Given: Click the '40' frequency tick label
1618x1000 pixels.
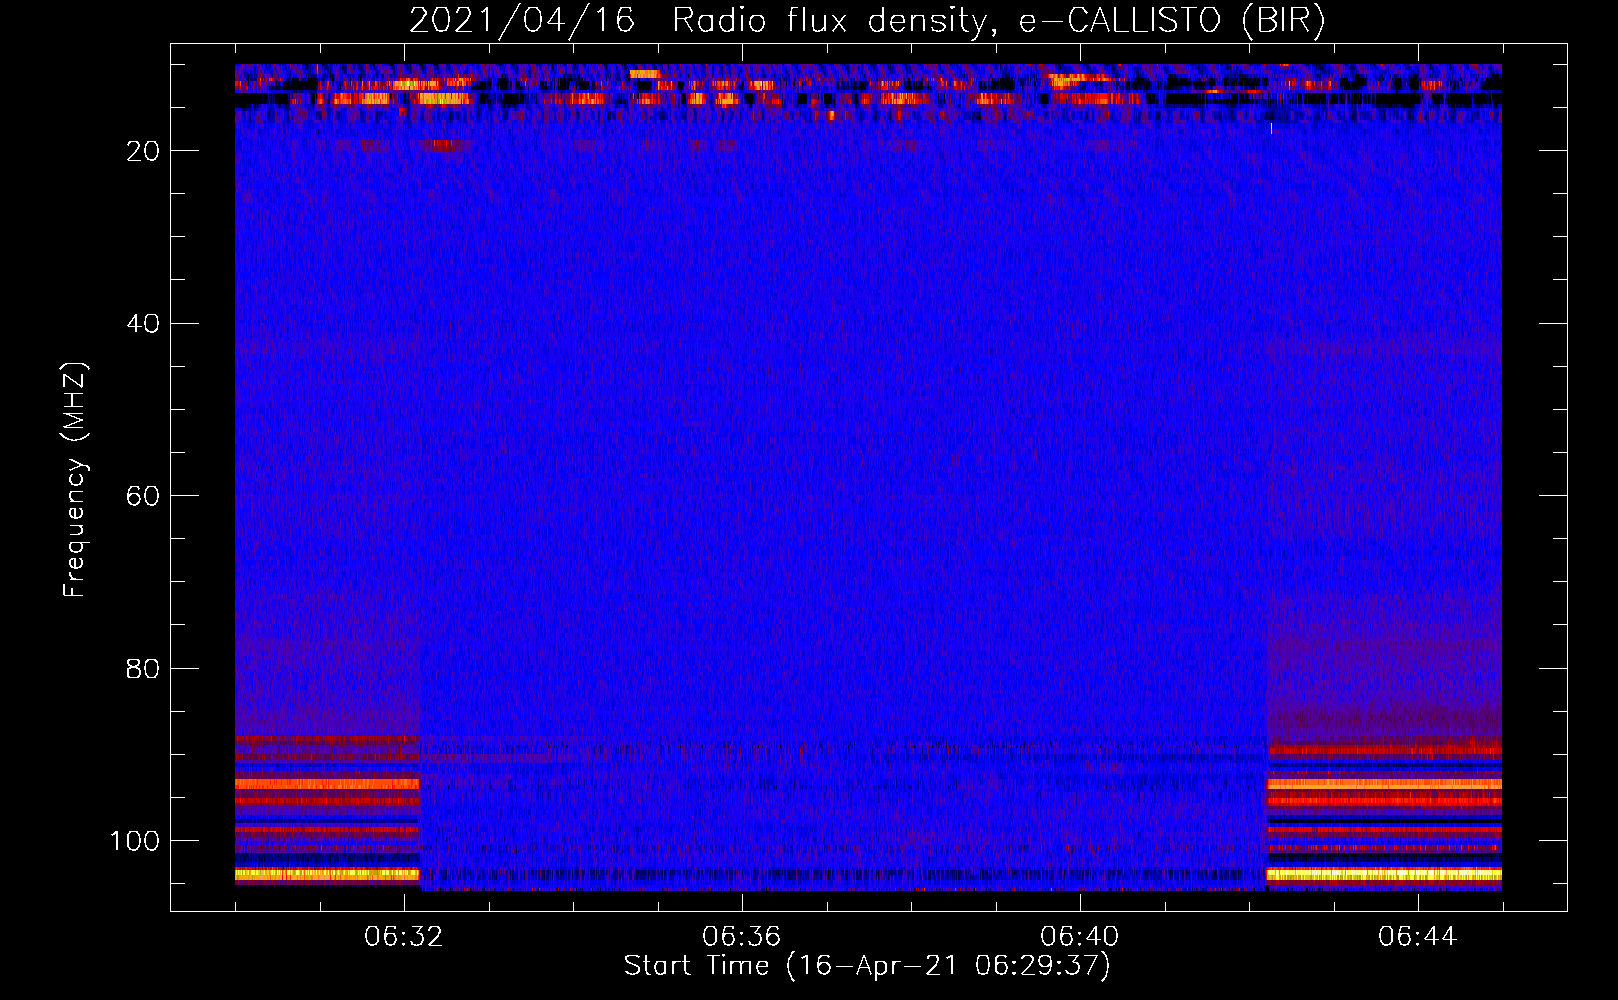Looking at the screenshot, I should pos(143,324).
